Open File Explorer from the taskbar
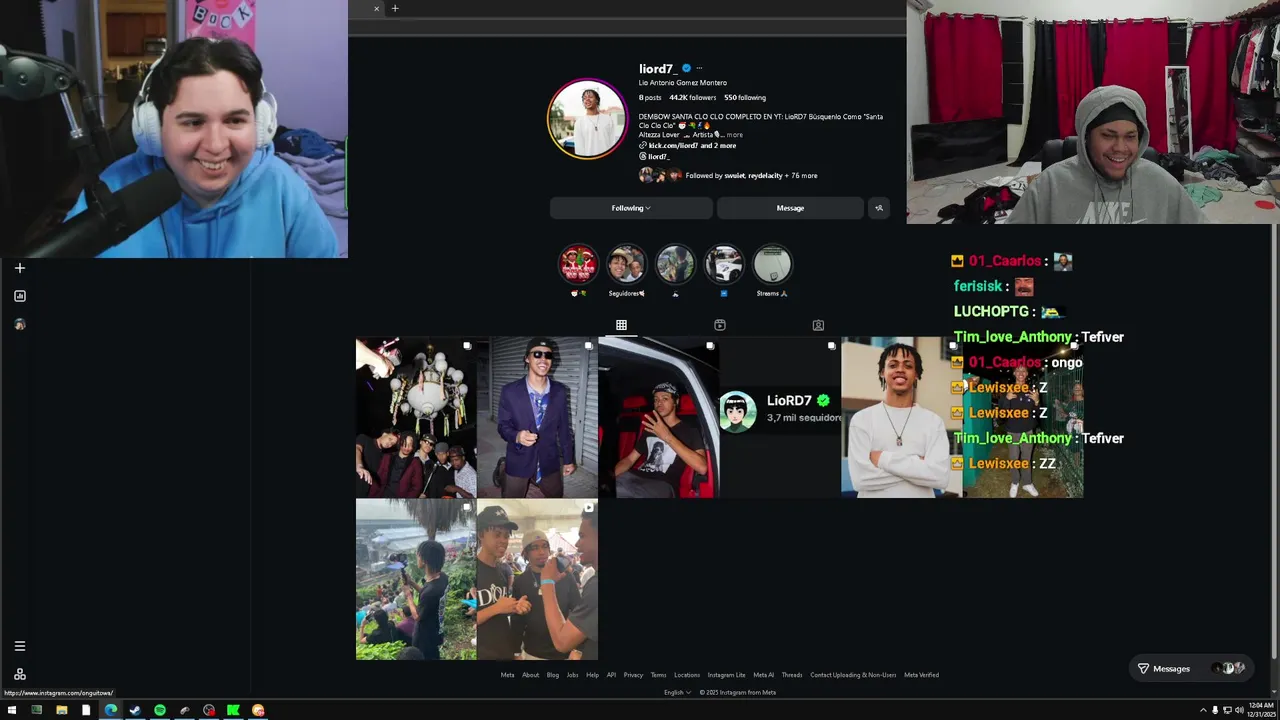The image size is (1280, 720). 61,711
